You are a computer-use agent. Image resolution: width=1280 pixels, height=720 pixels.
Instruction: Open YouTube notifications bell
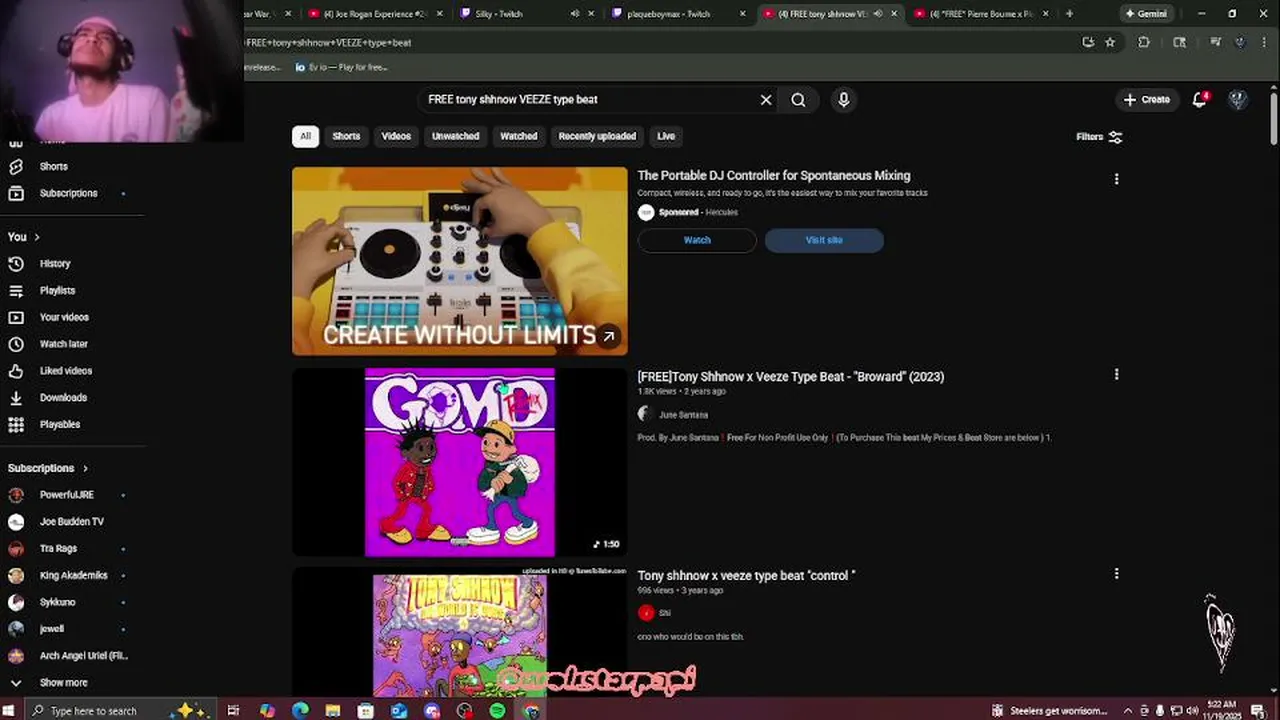pyautogui.click(x=1200, y=99)
